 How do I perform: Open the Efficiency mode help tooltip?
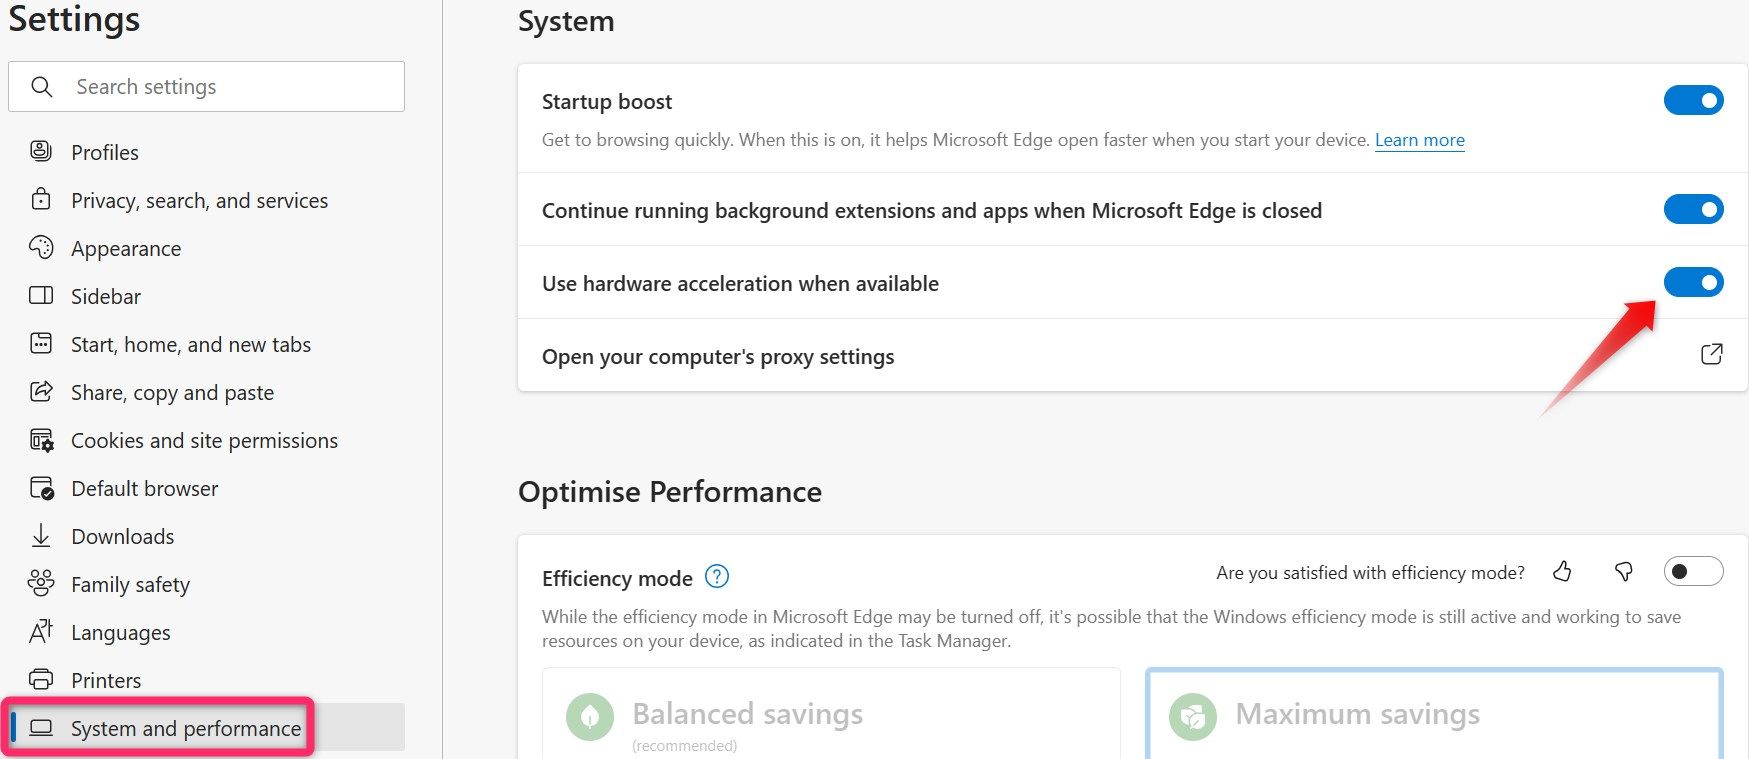[x=717, y=577]
